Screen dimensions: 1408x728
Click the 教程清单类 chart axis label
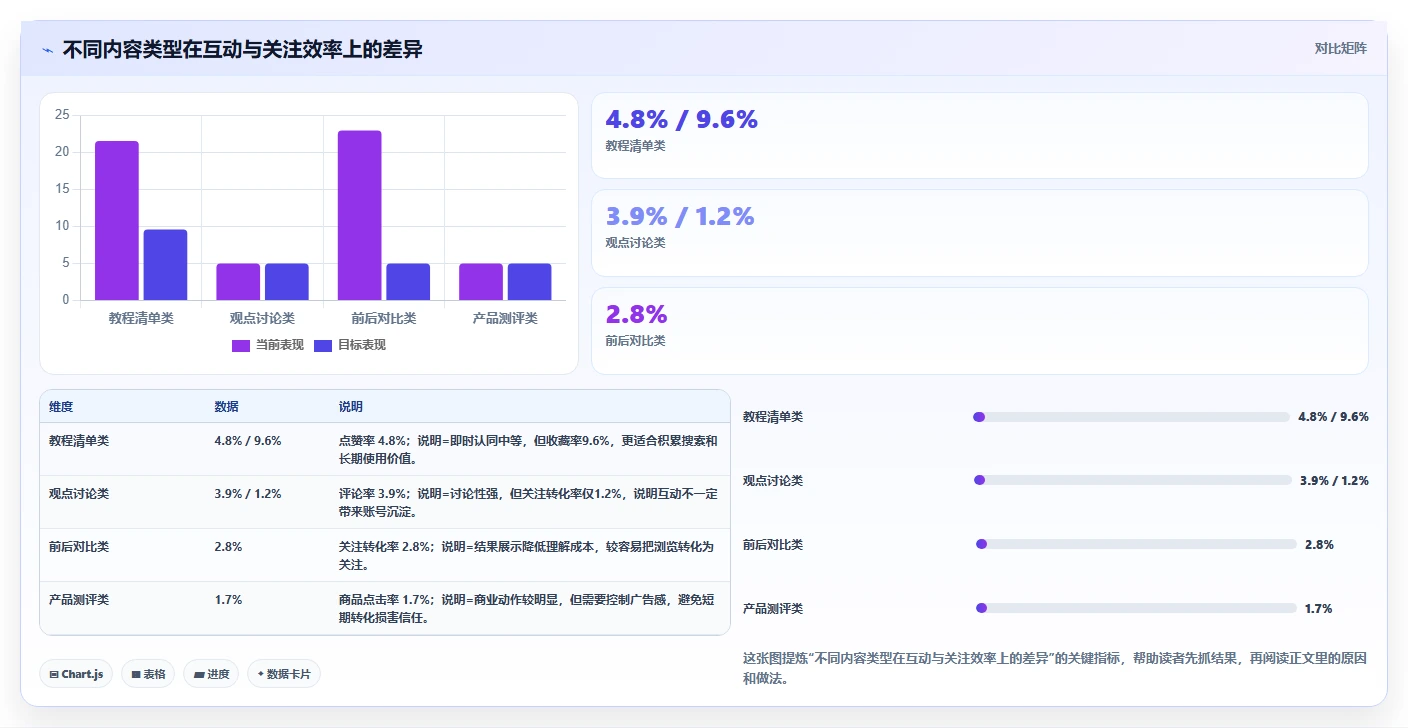coord(141,318)
